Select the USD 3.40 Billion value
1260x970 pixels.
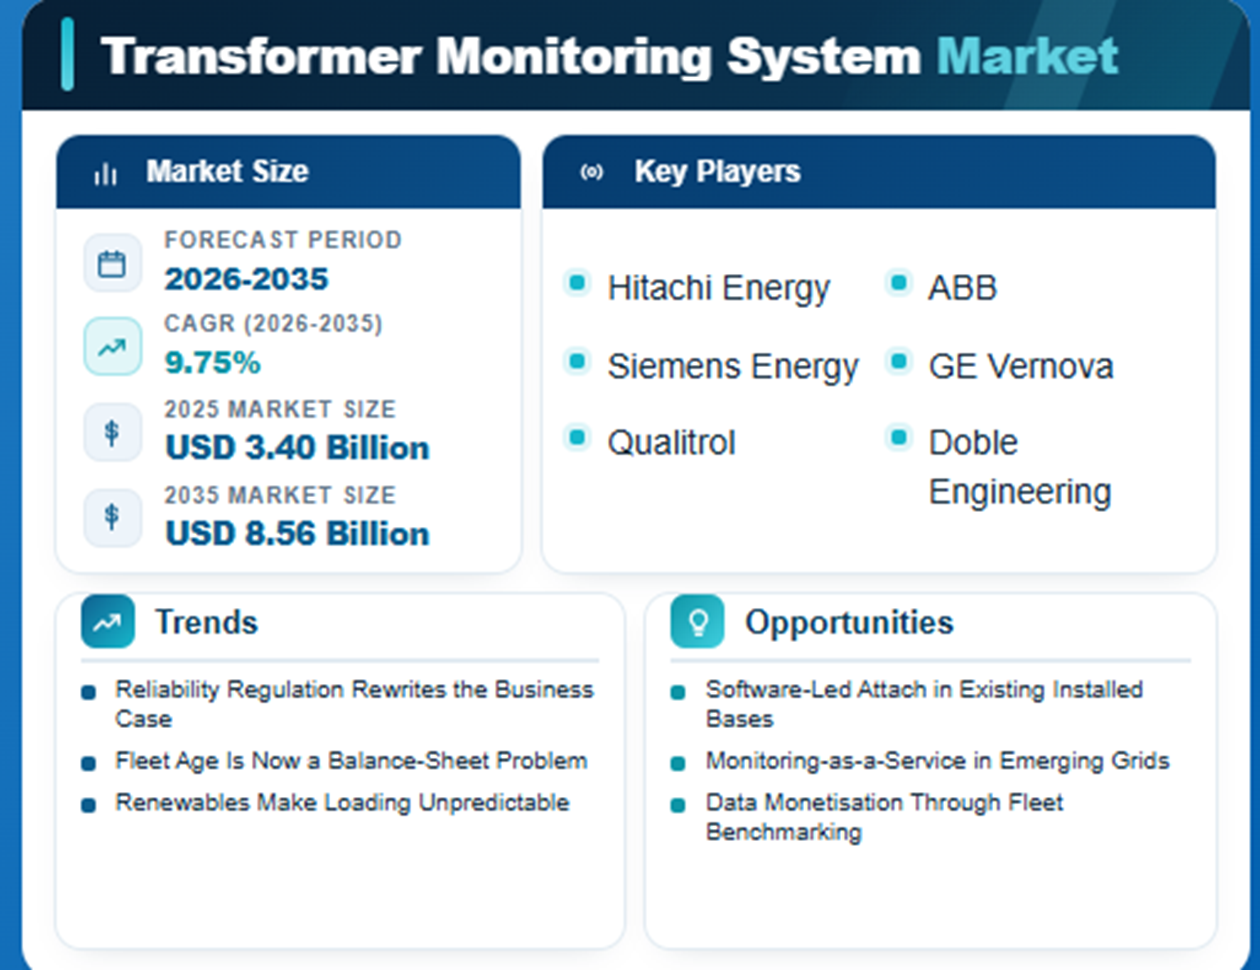coord(297,448)
